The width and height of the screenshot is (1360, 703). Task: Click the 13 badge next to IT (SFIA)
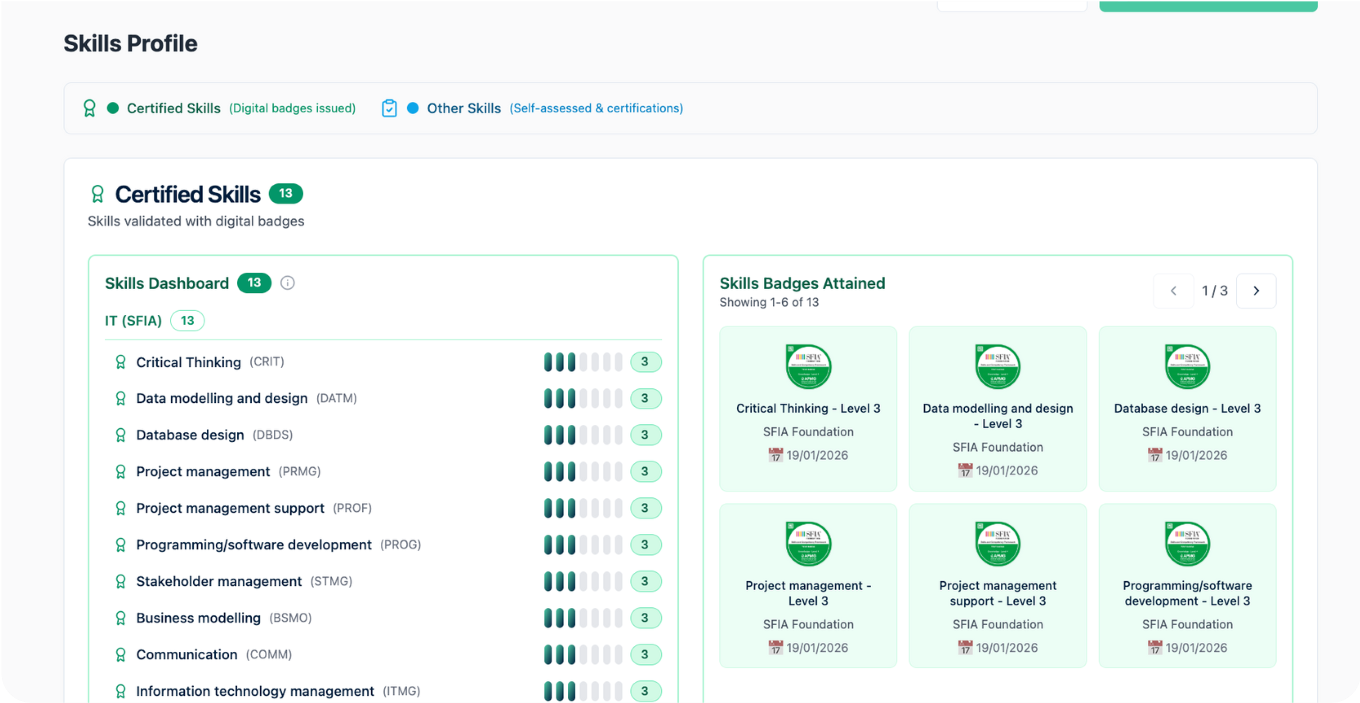point(187,321)
